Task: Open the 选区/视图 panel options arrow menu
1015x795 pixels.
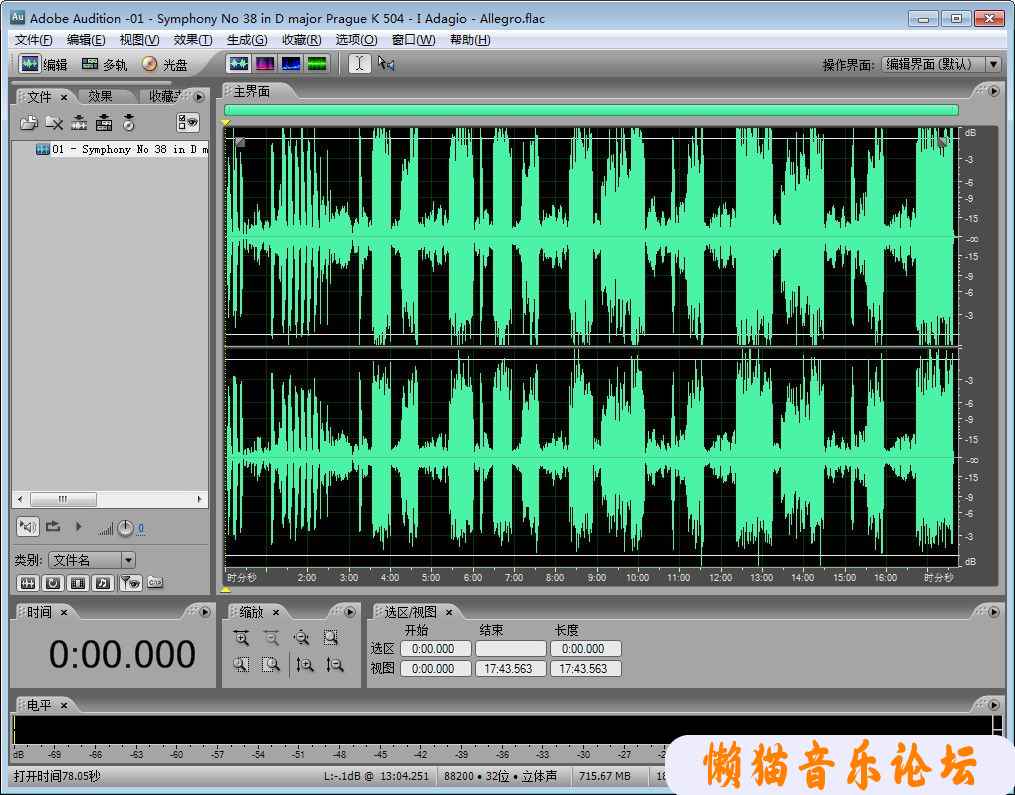Action: [994, 612]
